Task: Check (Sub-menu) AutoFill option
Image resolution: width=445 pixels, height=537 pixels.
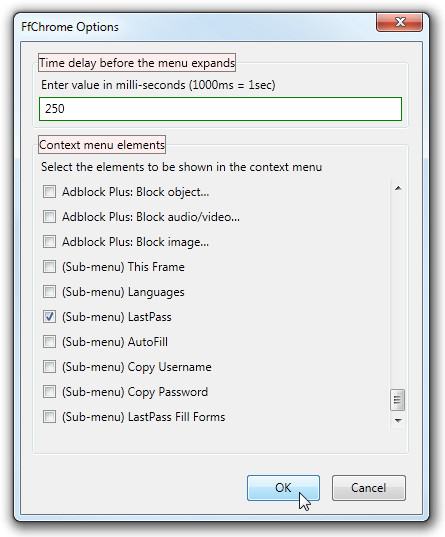Action: 49,341
